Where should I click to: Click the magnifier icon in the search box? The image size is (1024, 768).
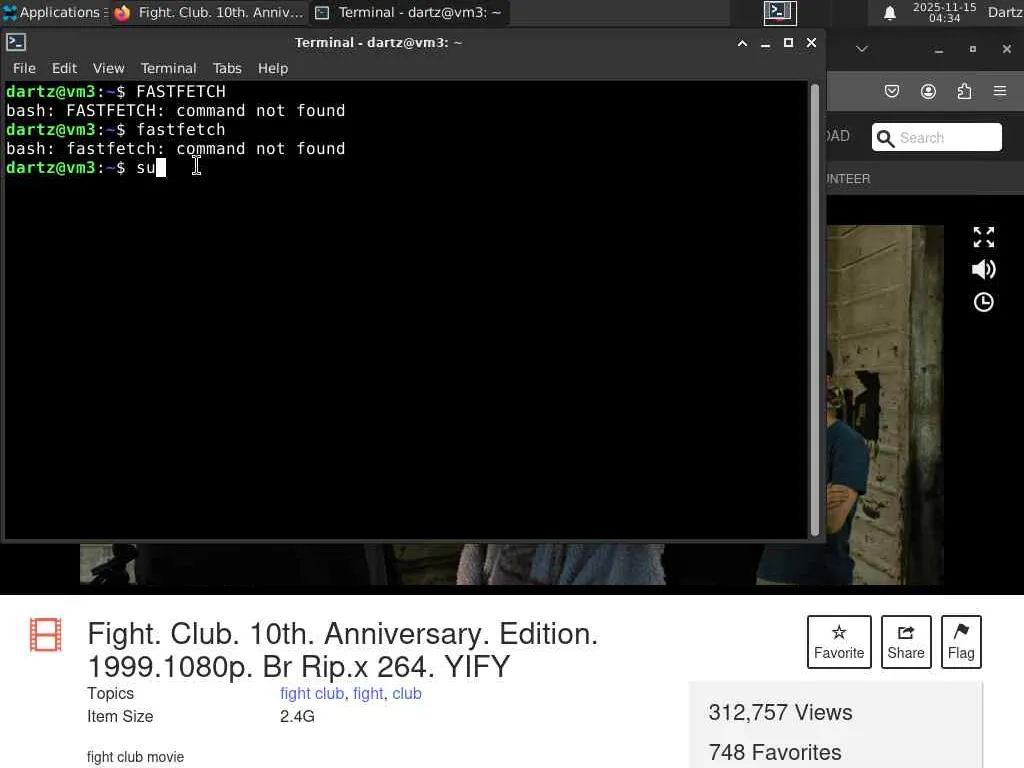click(x=885, y=138)
